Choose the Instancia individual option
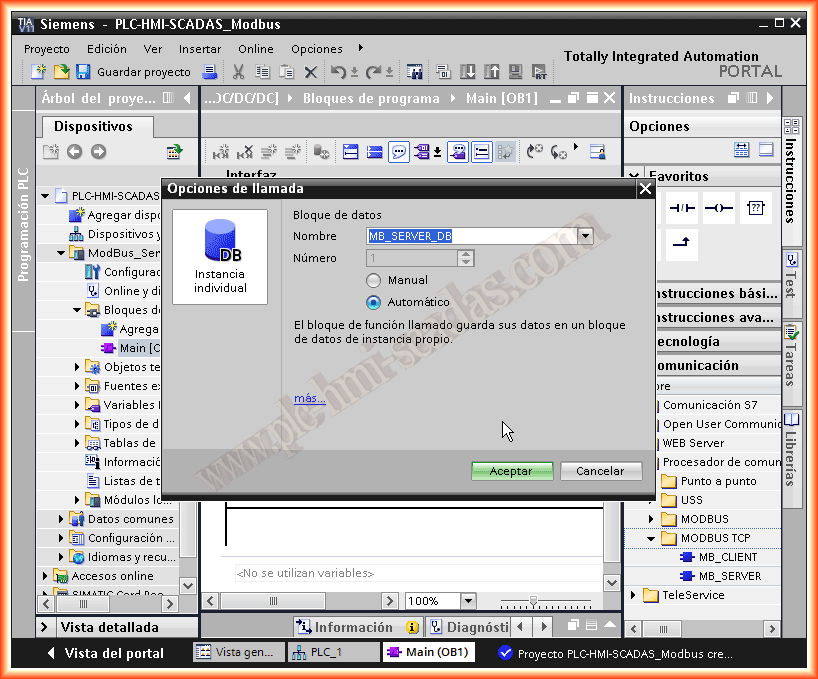This screenshot has width=818, height=679. coord(219,256)
